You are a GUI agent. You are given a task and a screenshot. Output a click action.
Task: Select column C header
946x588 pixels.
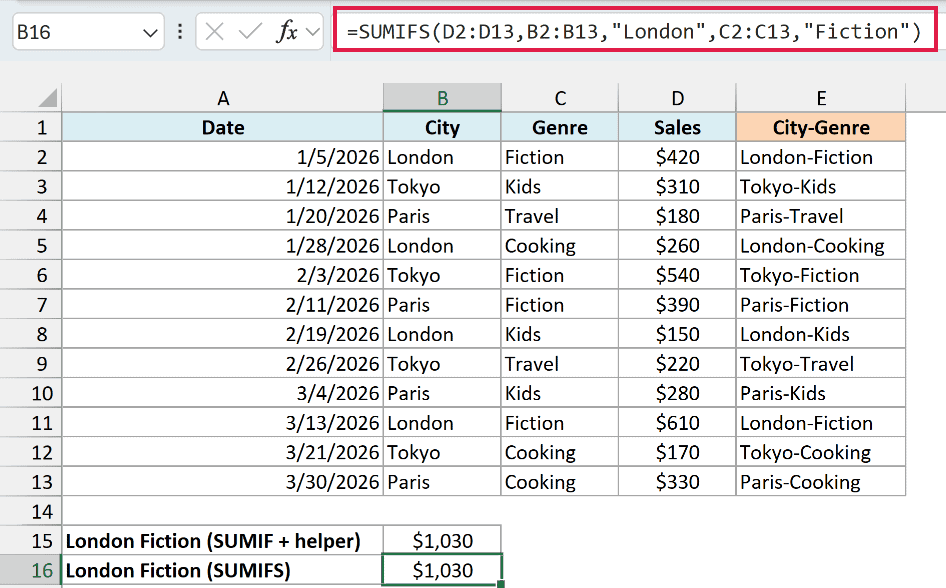[560, 98]
